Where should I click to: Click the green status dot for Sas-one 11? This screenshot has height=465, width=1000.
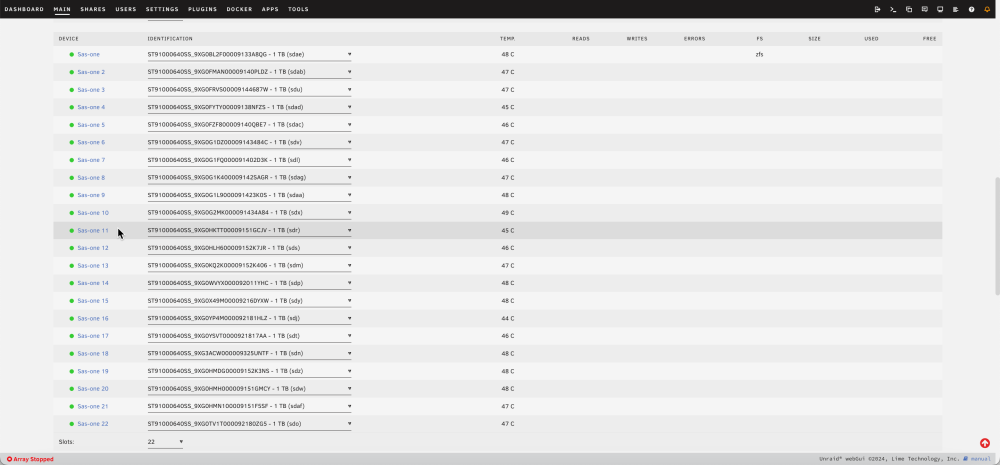[72, 231]
